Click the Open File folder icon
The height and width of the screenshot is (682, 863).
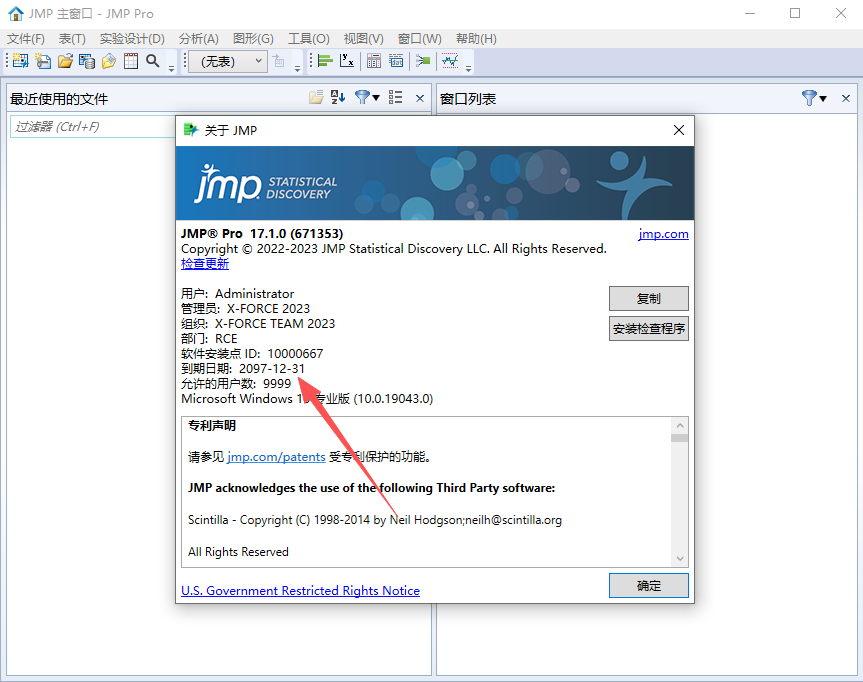click(x=65, y=61)
